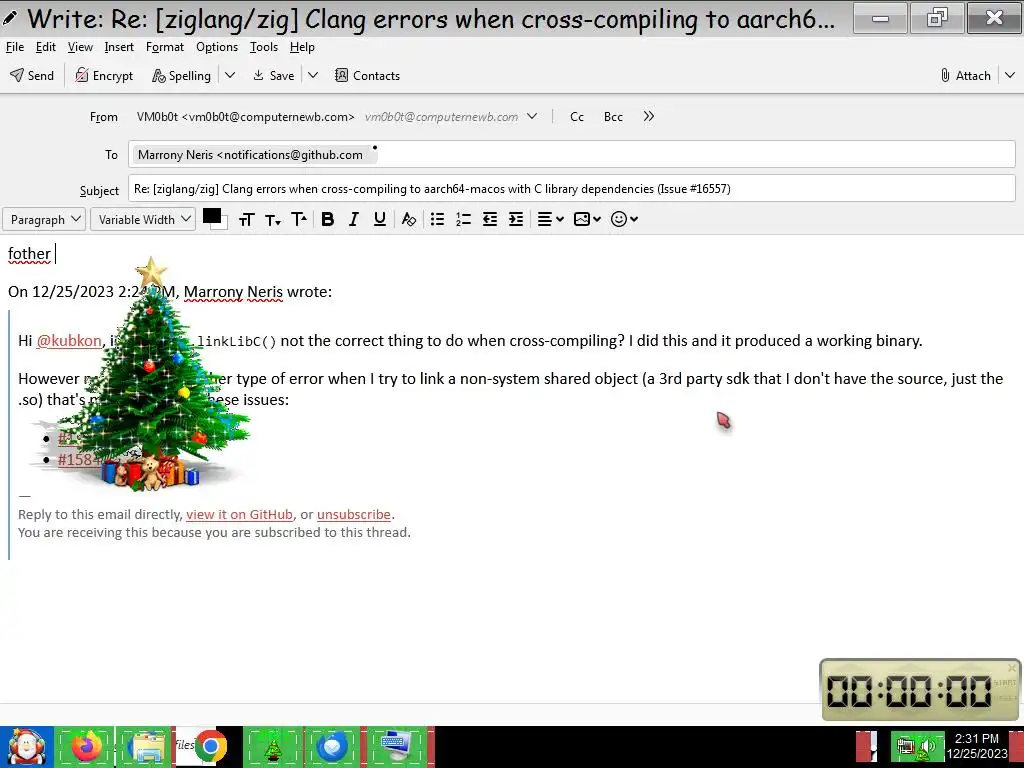Open the taskbar clock showing 2:31 PM
The image size is (1024, 768).
click(977, 746)
